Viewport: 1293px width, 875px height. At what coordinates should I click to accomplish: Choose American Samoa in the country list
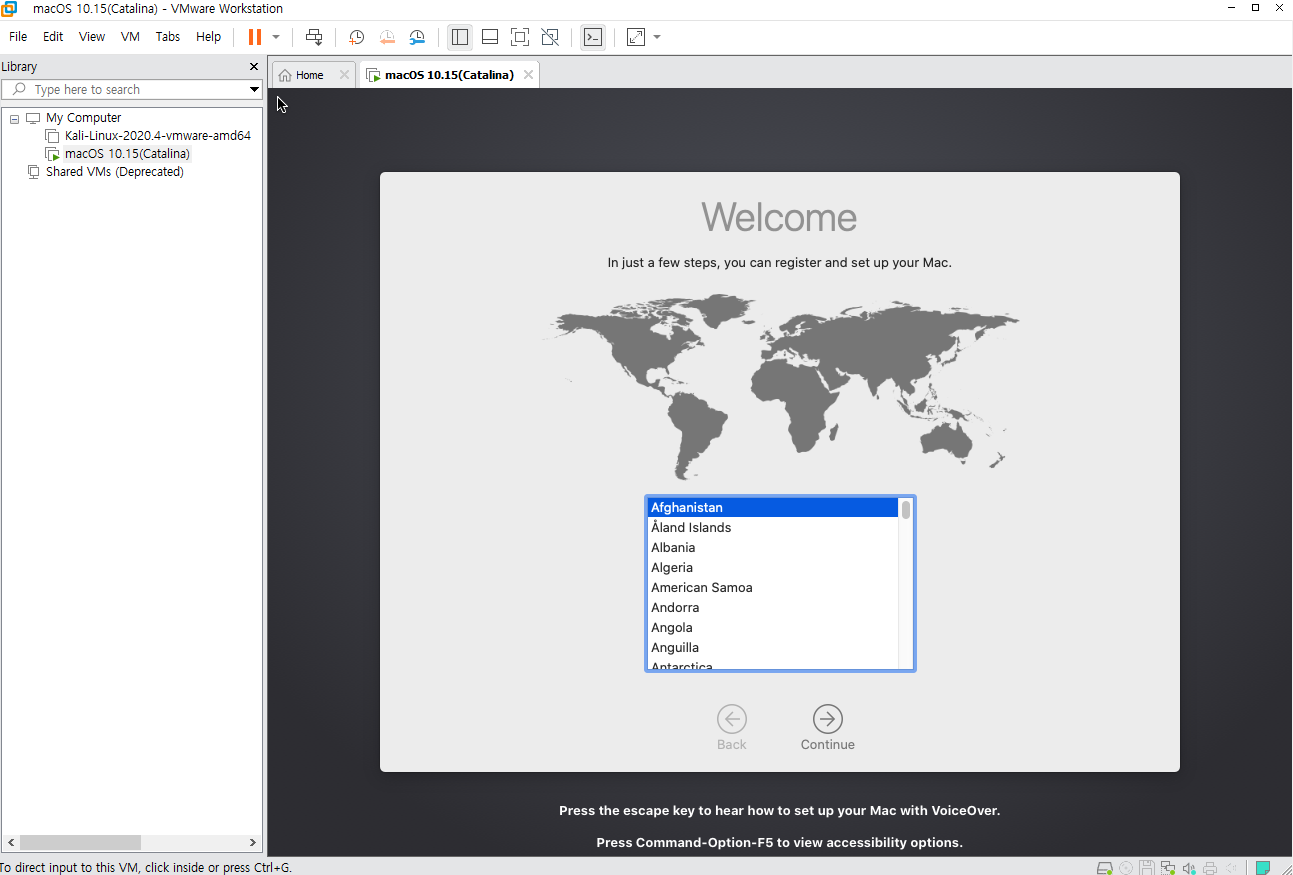[x=773, y=588]
